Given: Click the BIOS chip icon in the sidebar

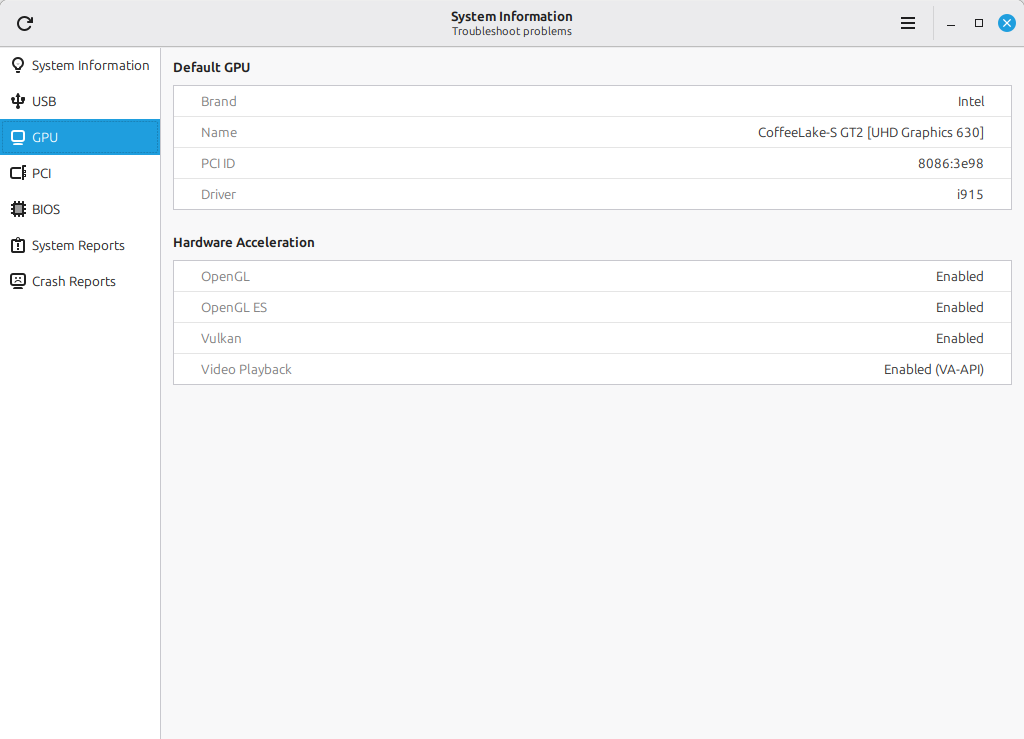Looking at the screenshot, I should click(17, 209).
